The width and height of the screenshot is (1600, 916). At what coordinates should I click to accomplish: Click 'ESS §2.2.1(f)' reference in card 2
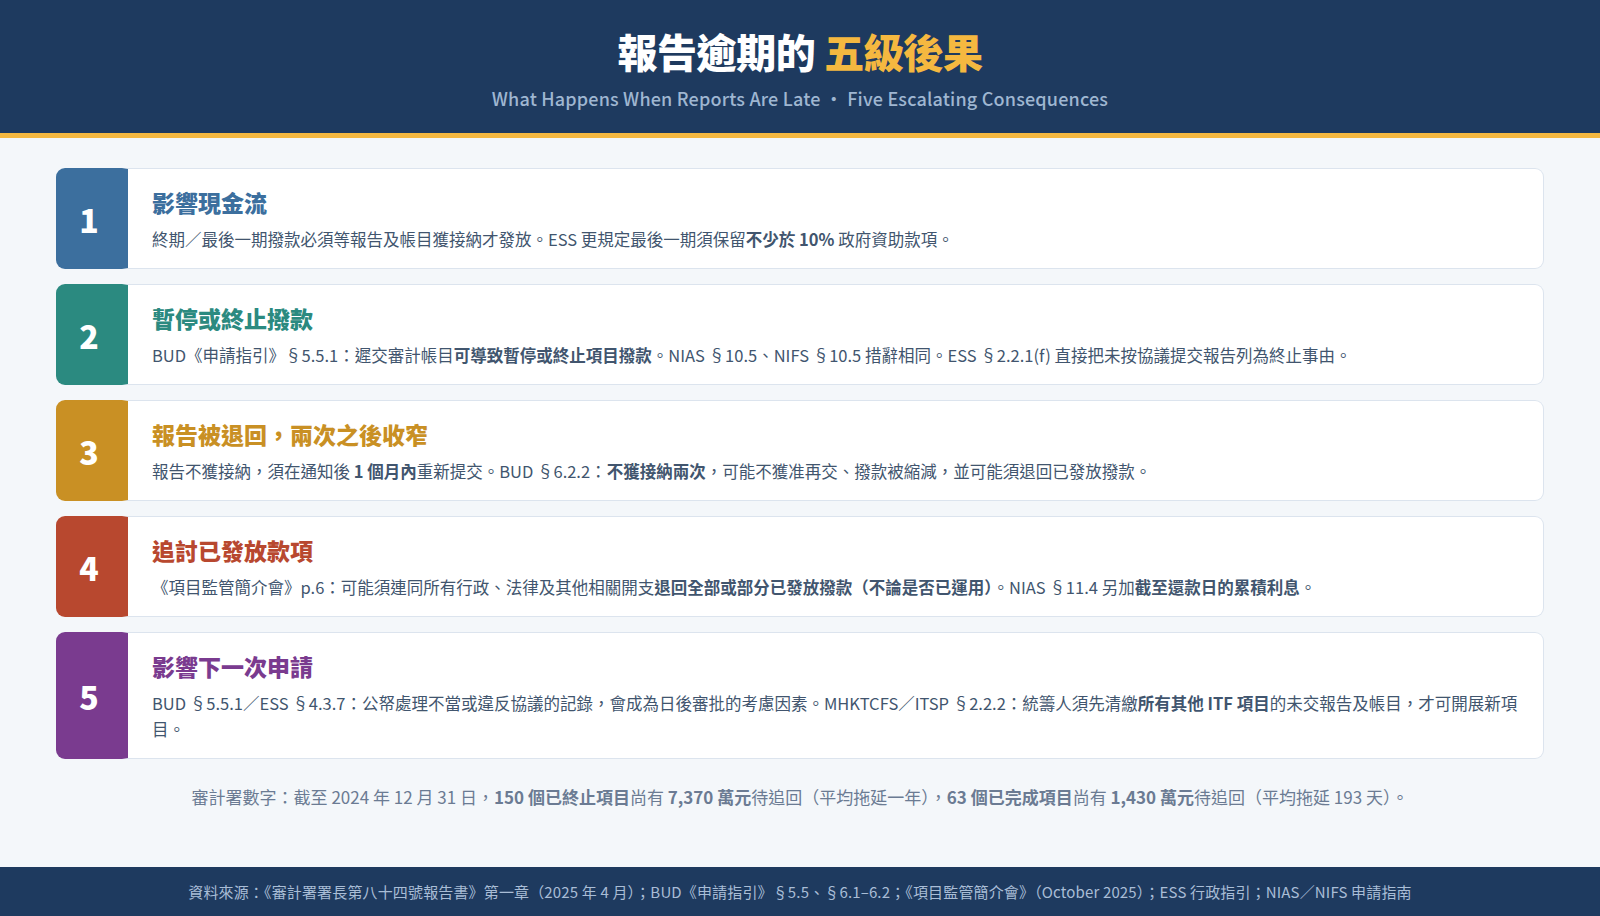(999, 356)
